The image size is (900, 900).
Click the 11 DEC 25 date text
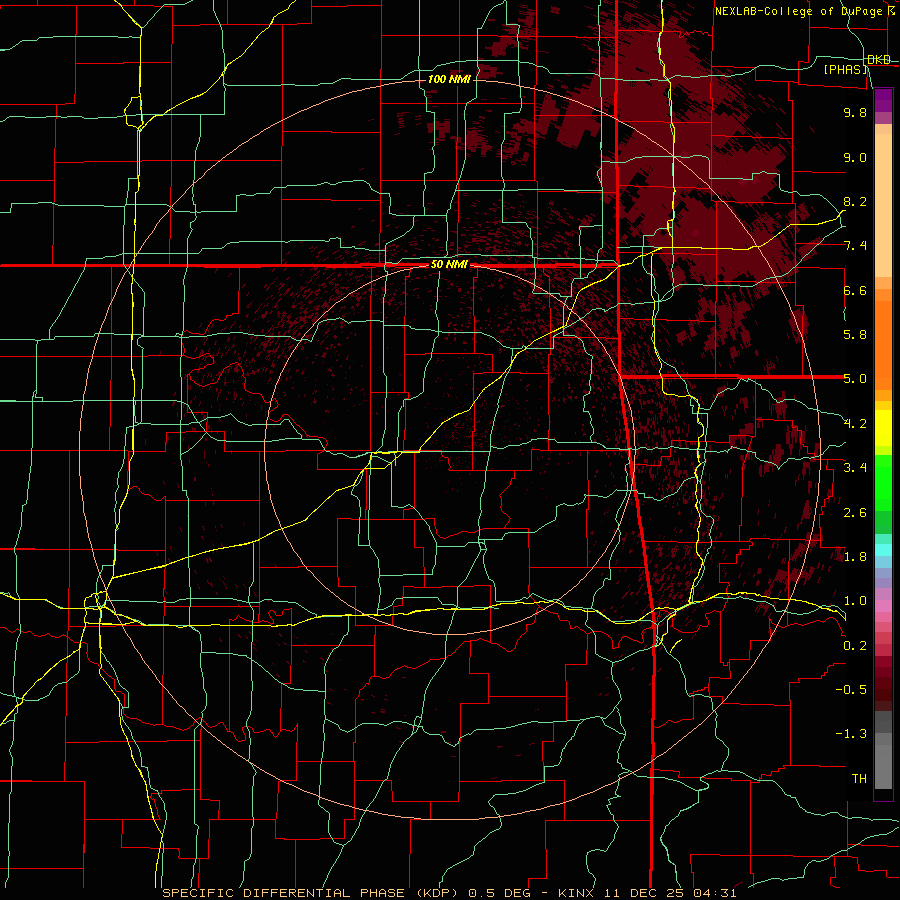tap(643, 893)
